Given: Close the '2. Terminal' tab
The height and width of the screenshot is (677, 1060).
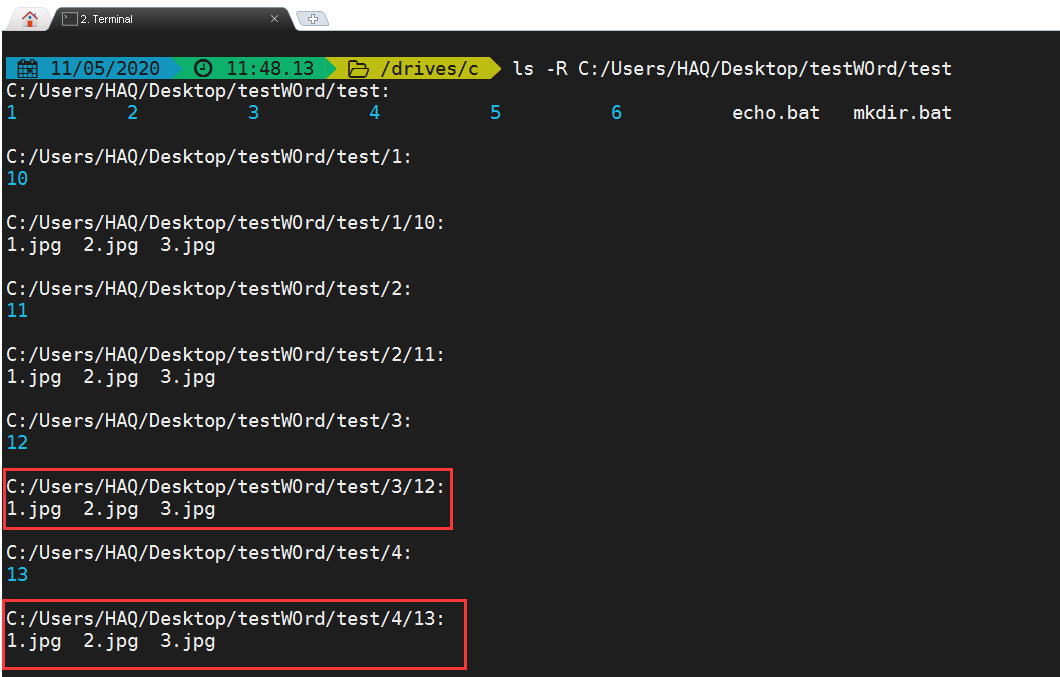Looking at the screenshot, I should point(274,19).
